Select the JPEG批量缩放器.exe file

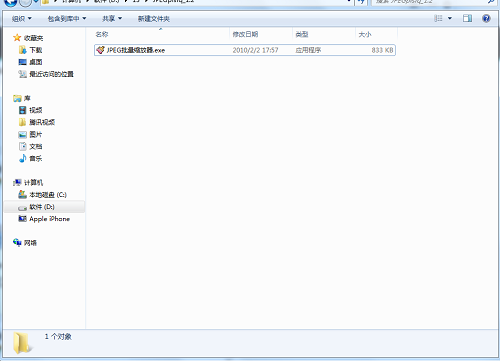click(245, 50)
